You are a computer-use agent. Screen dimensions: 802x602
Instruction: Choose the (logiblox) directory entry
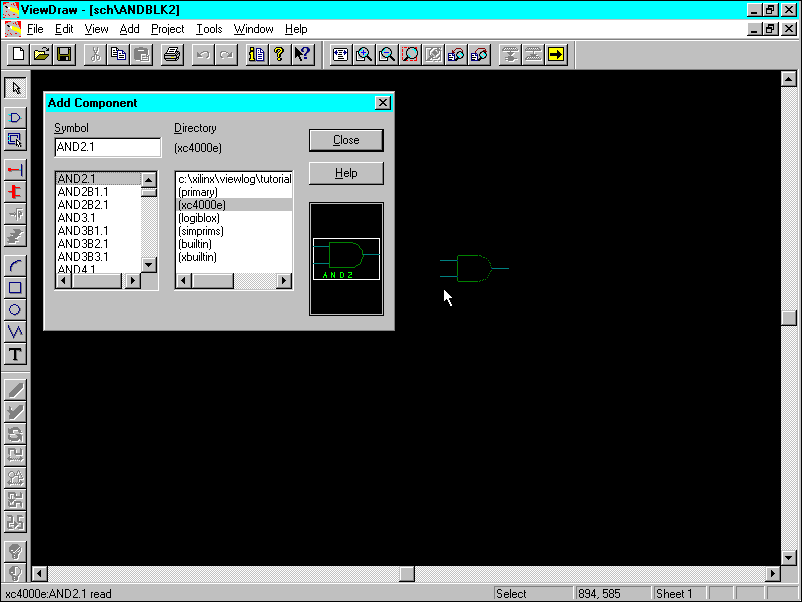click(198, 218)
